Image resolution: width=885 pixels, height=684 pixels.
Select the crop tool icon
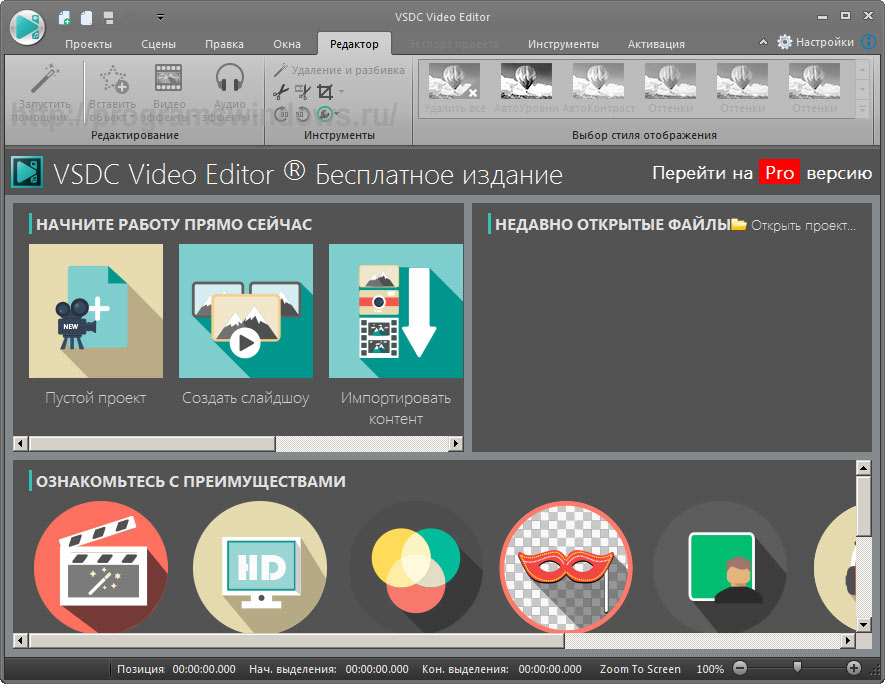(325, 91)
